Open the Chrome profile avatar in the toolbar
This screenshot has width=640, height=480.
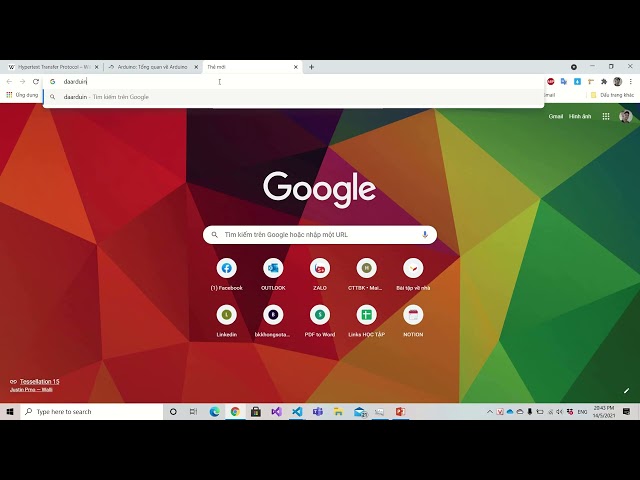pyautogui.click(x=617, y=82)
